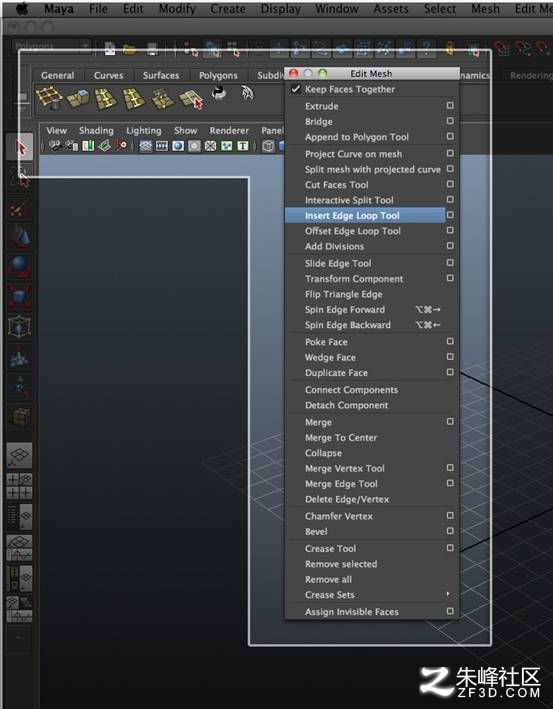Choose the Scale tool cube icon

coord(19,296)
